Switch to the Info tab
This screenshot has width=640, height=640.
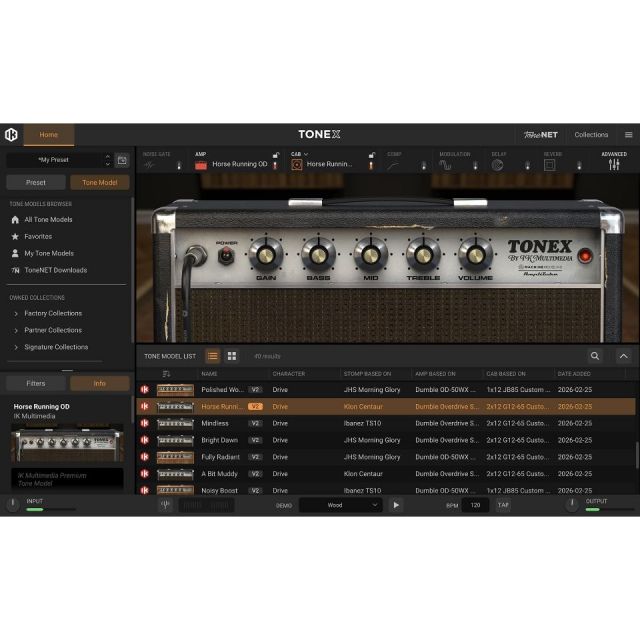pyautogui.click(x=100, y=383)
